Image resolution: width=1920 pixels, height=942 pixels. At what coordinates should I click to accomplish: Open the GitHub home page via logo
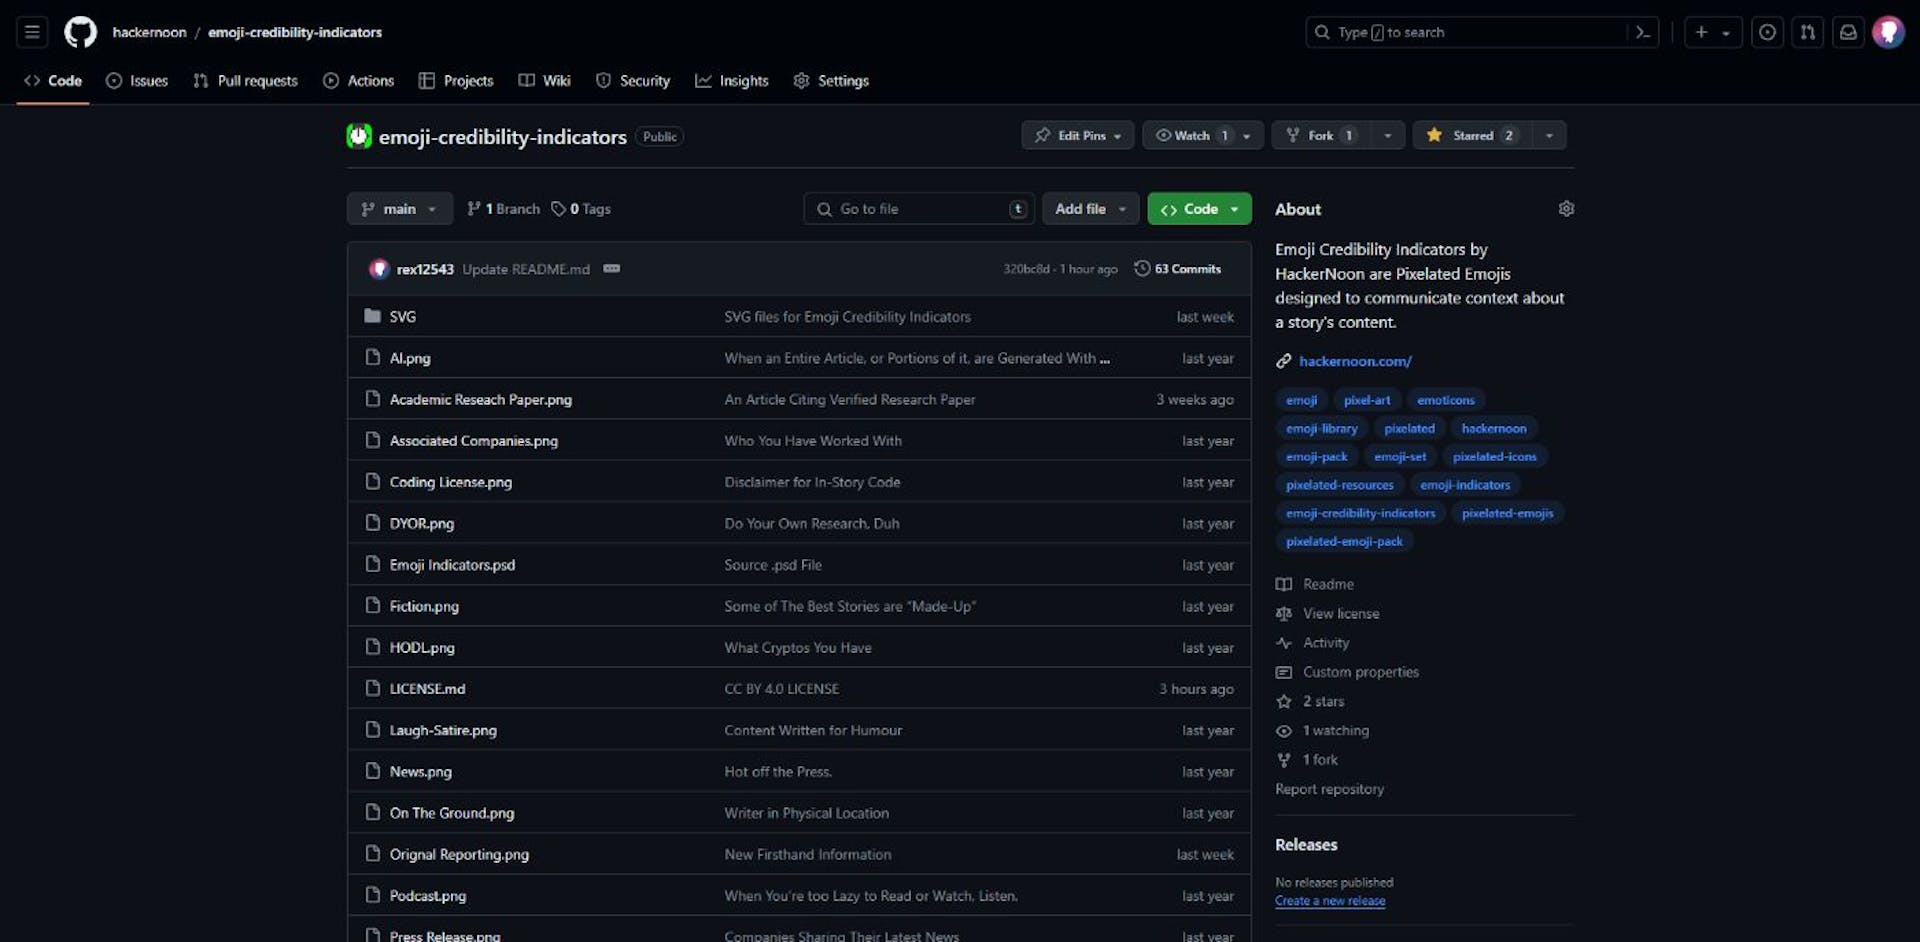pos(80,31)
